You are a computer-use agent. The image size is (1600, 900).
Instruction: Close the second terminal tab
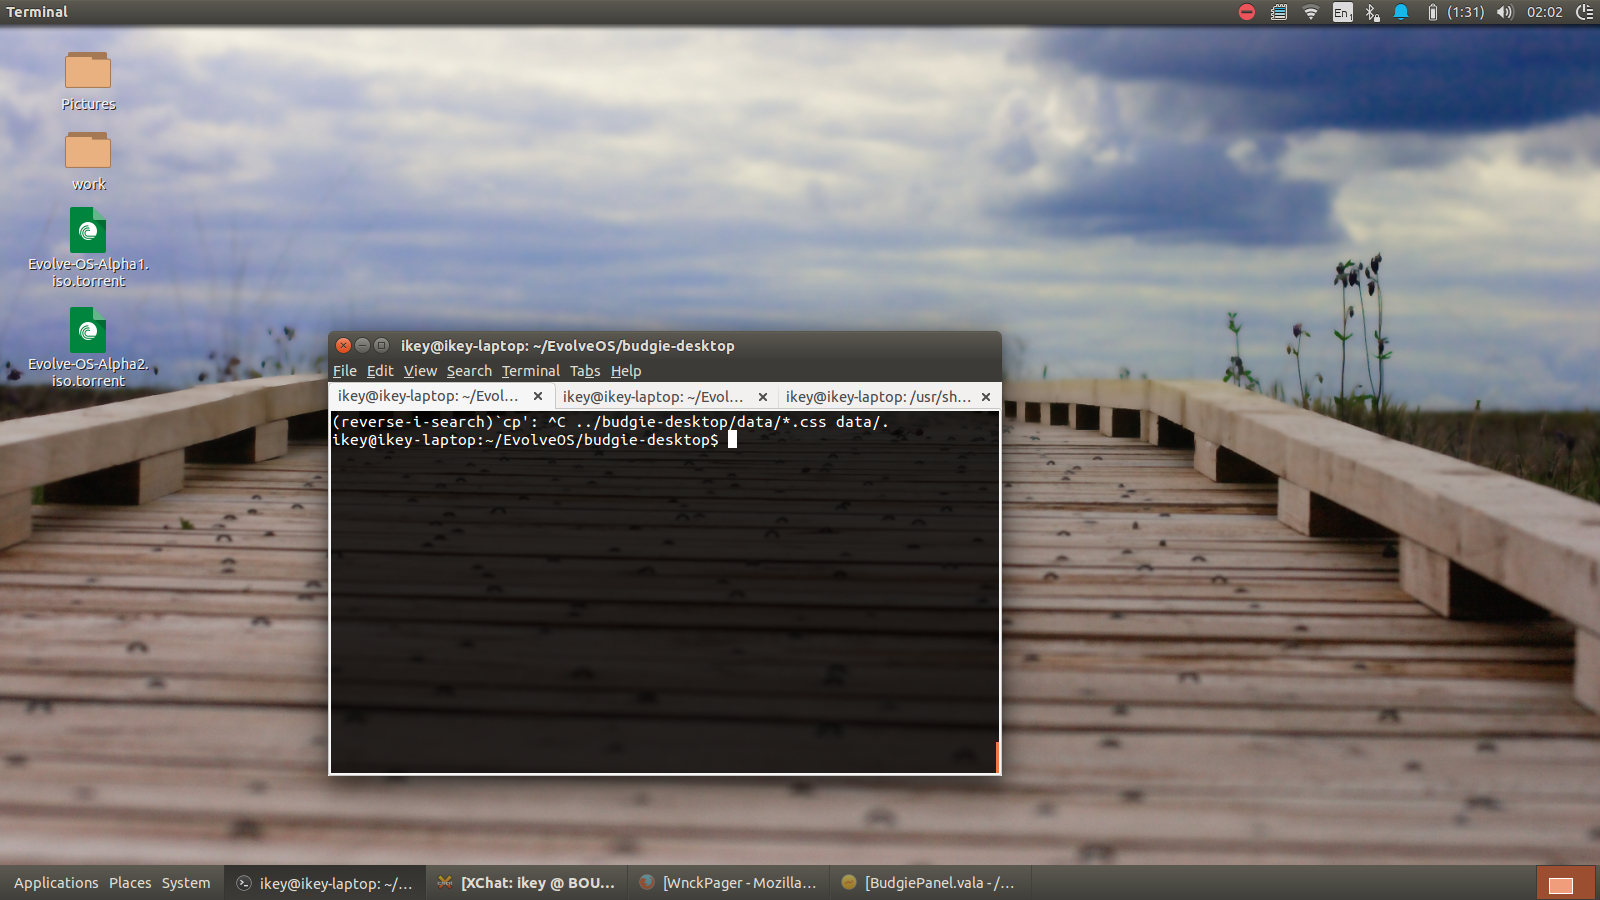[x=763, y=397]
